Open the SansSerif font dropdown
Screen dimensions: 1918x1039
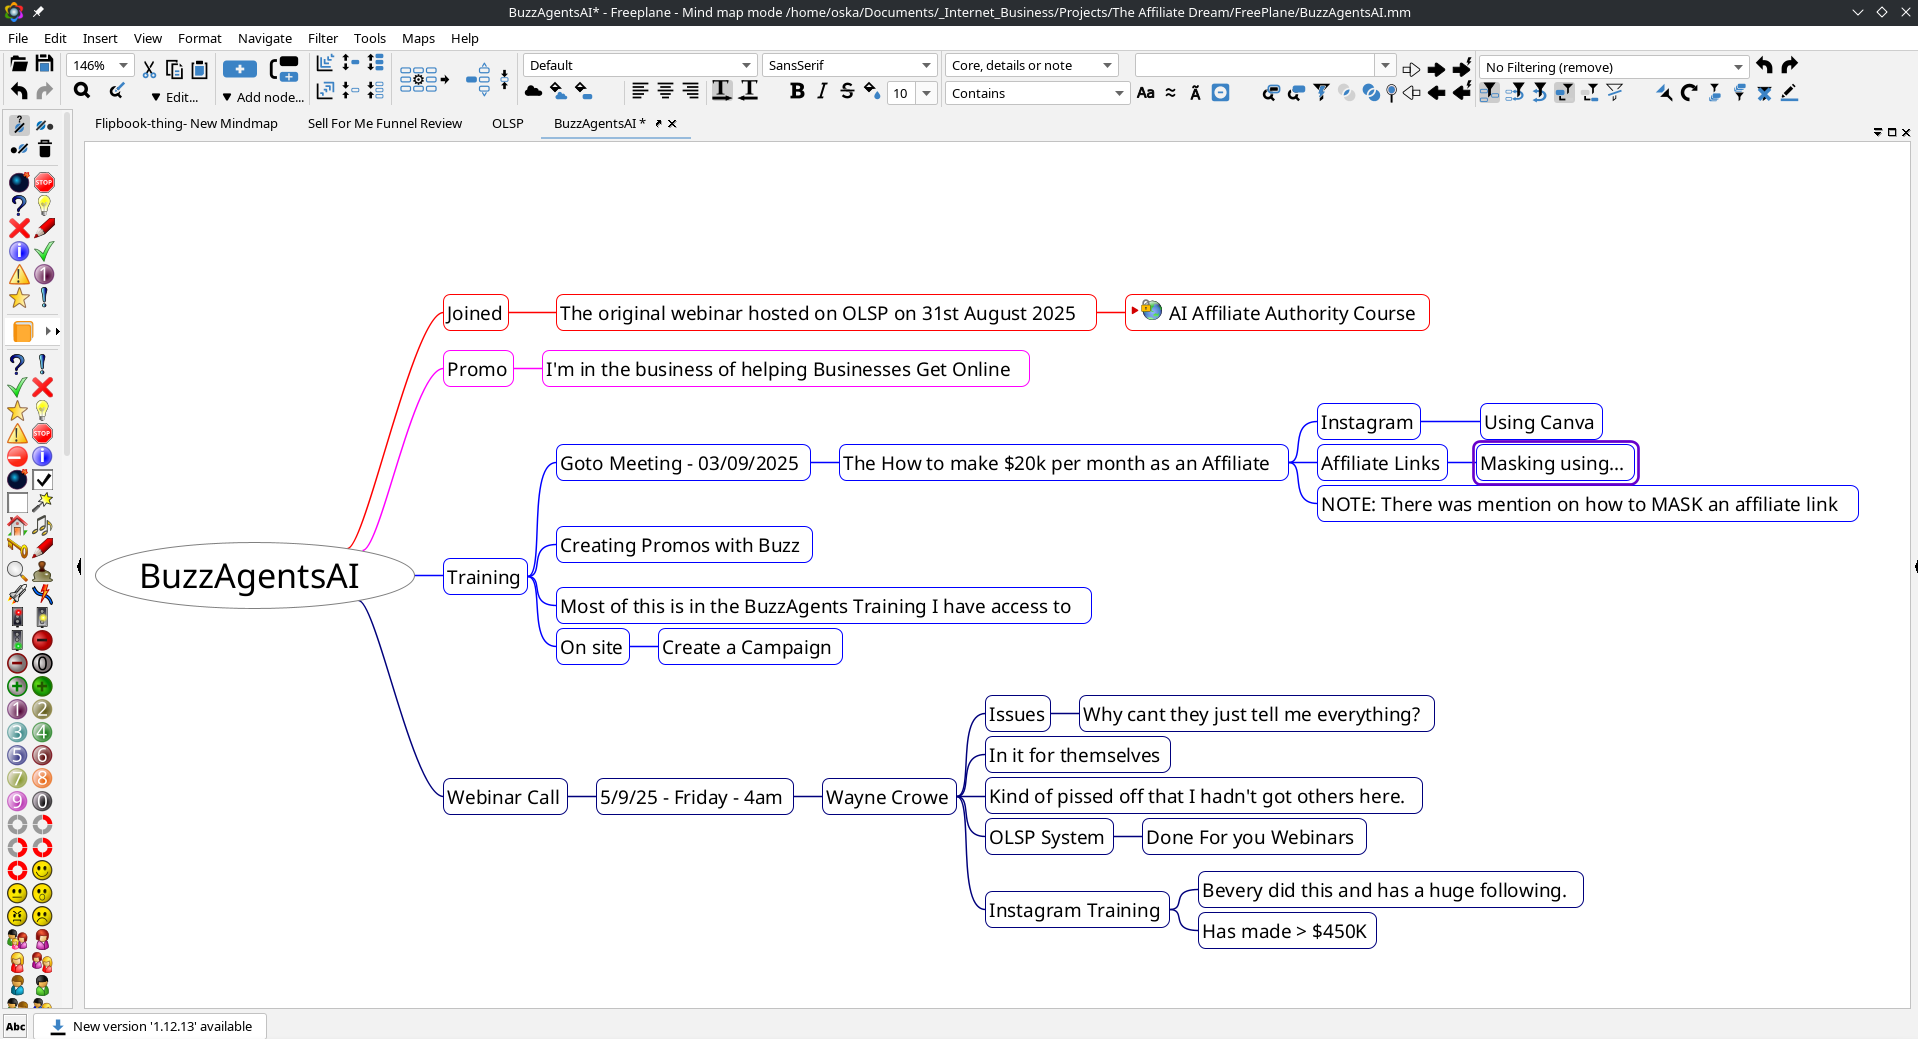coord(925,66)
